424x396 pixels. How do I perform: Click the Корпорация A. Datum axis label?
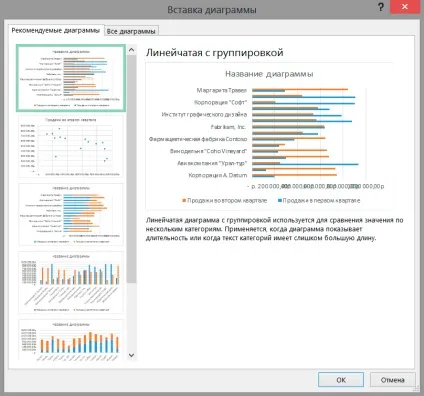tap(218, 175)
